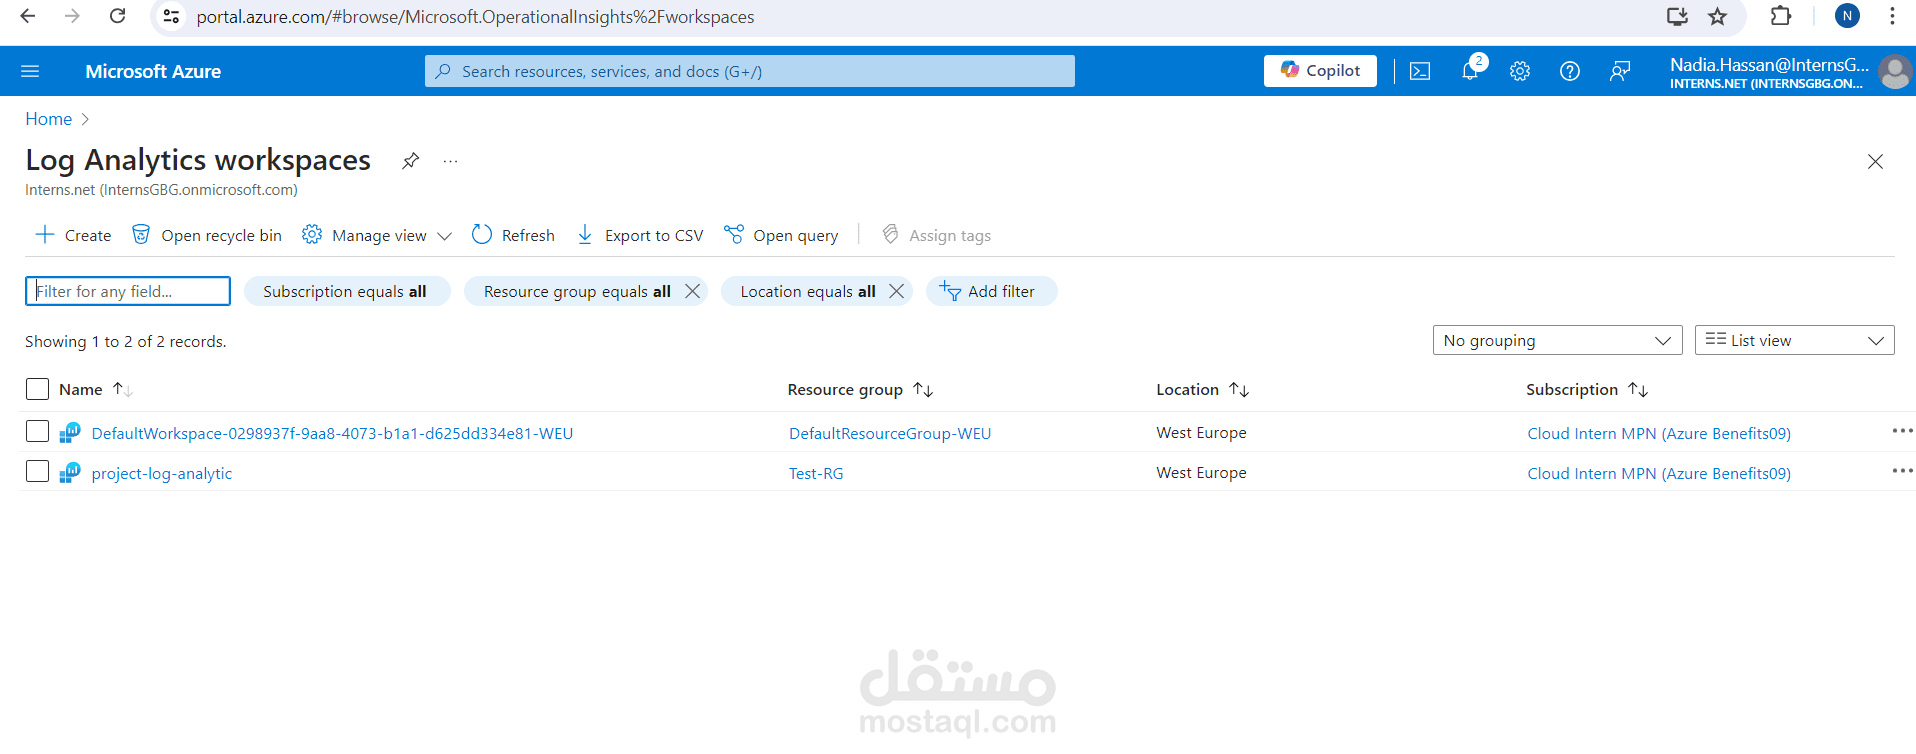Install the app from the address bar icon
Screen dimensions: 1916x754
1677,16
